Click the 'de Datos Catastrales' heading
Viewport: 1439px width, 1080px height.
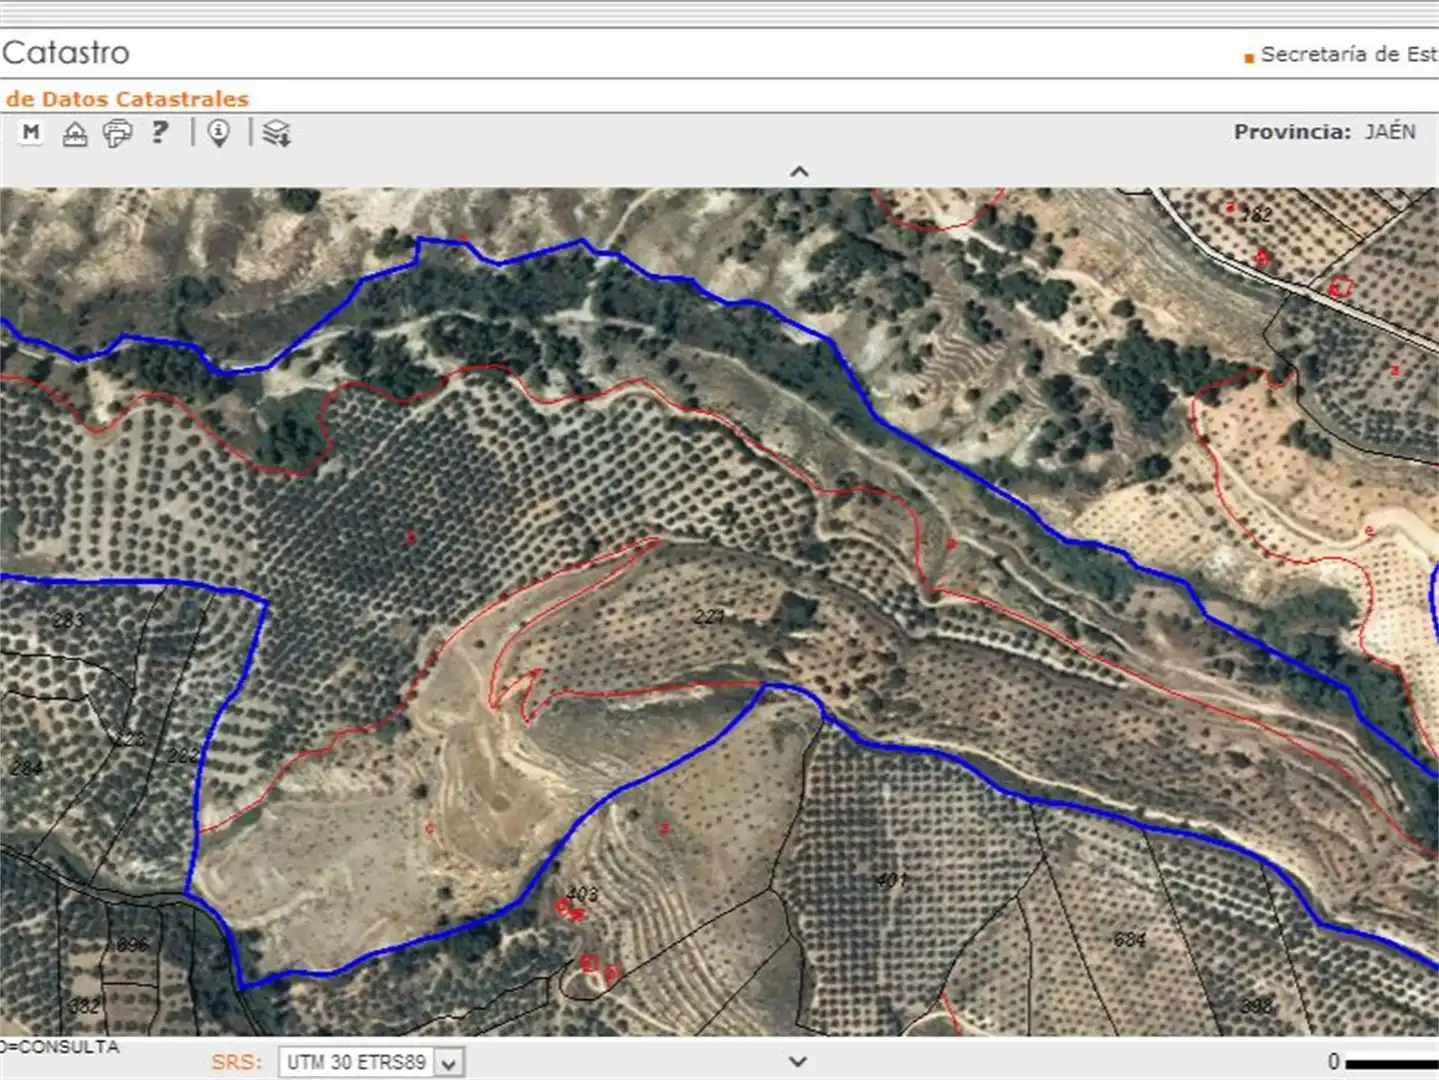pyautogui.click(x=127, y=99)
